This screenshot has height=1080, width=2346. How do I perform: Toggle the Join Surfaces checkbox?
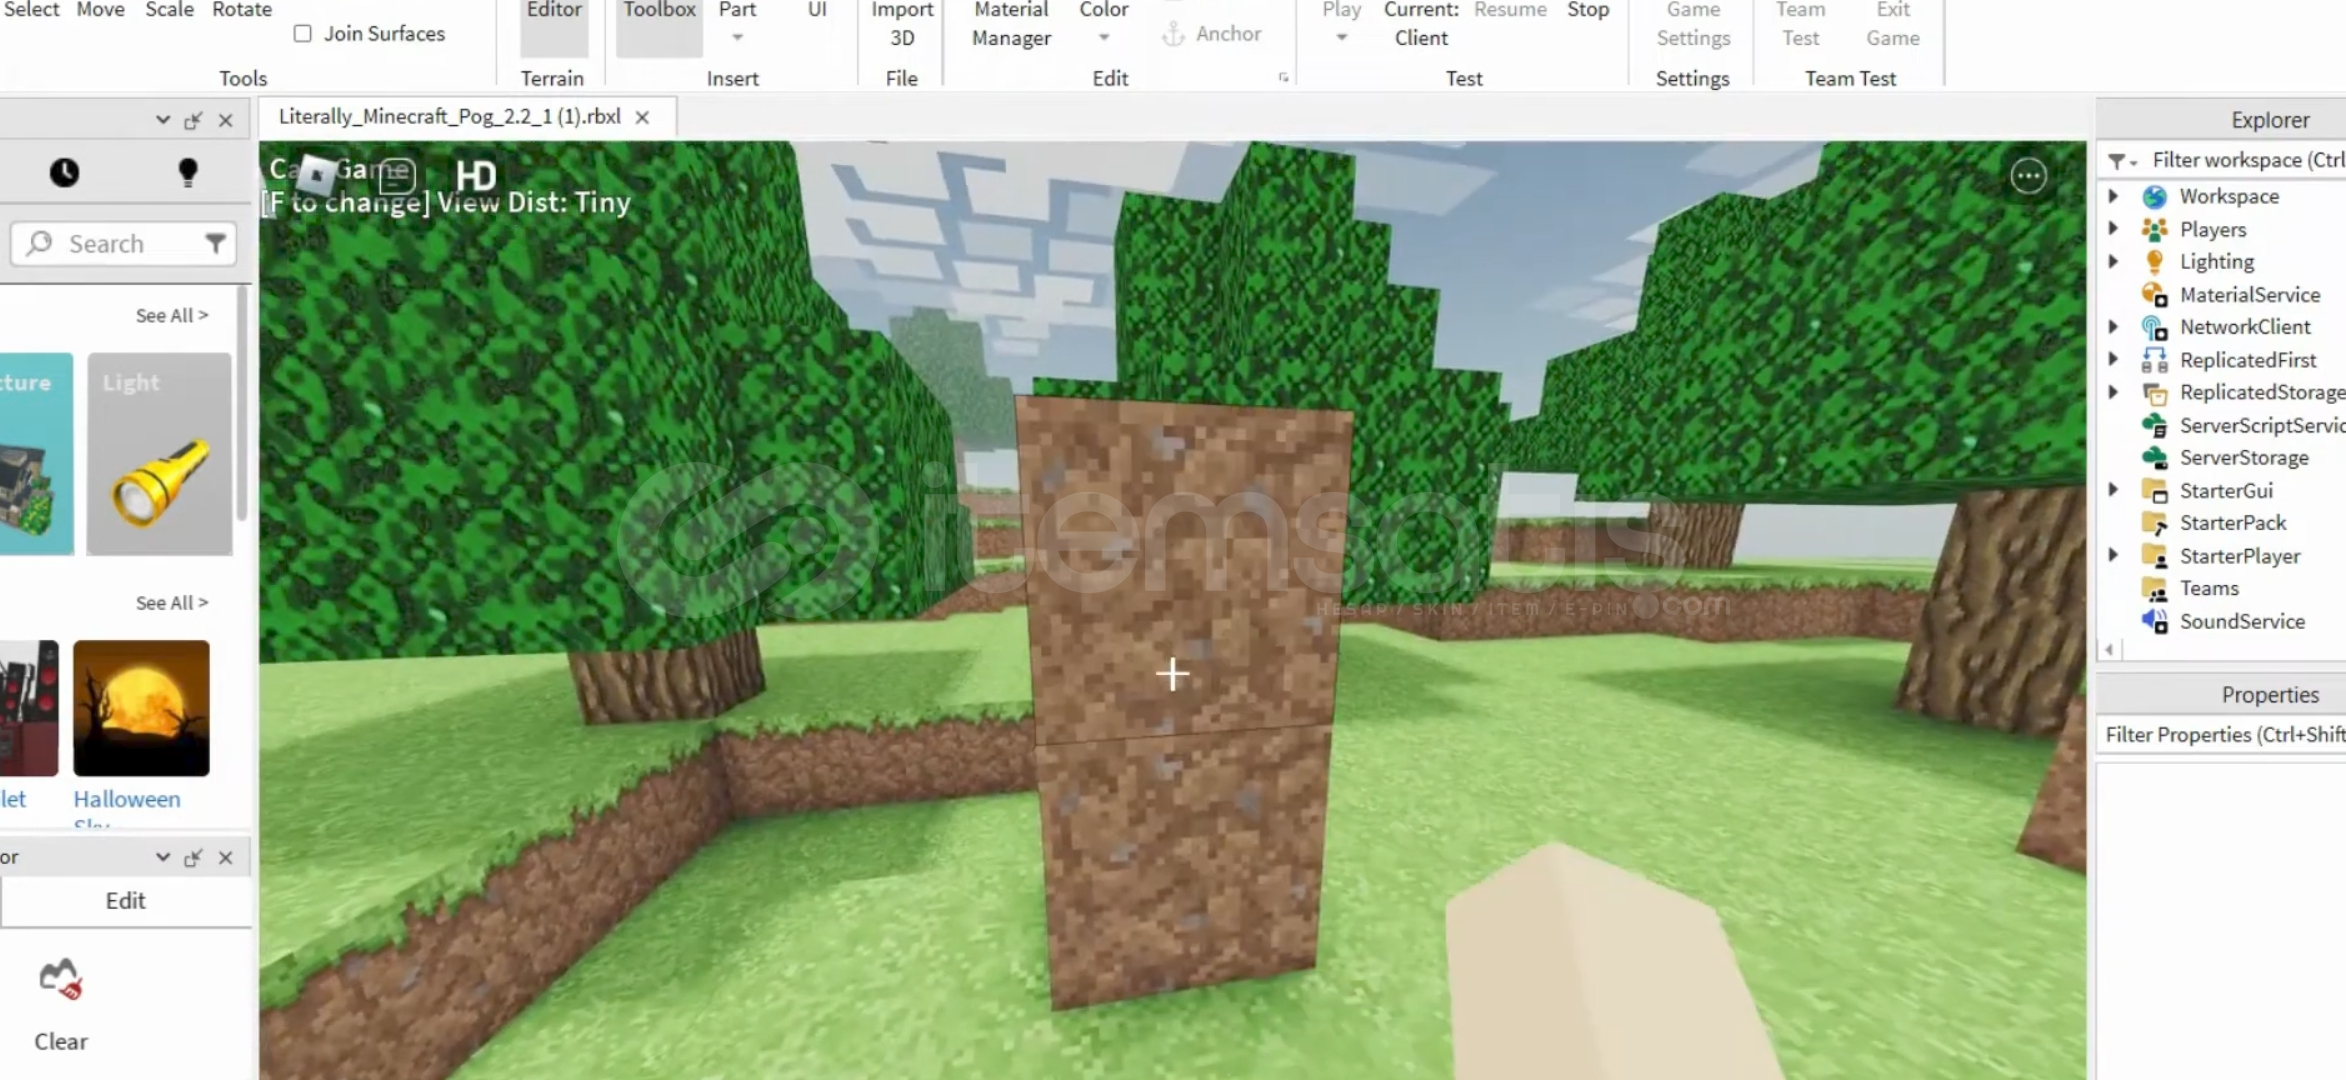302,33
